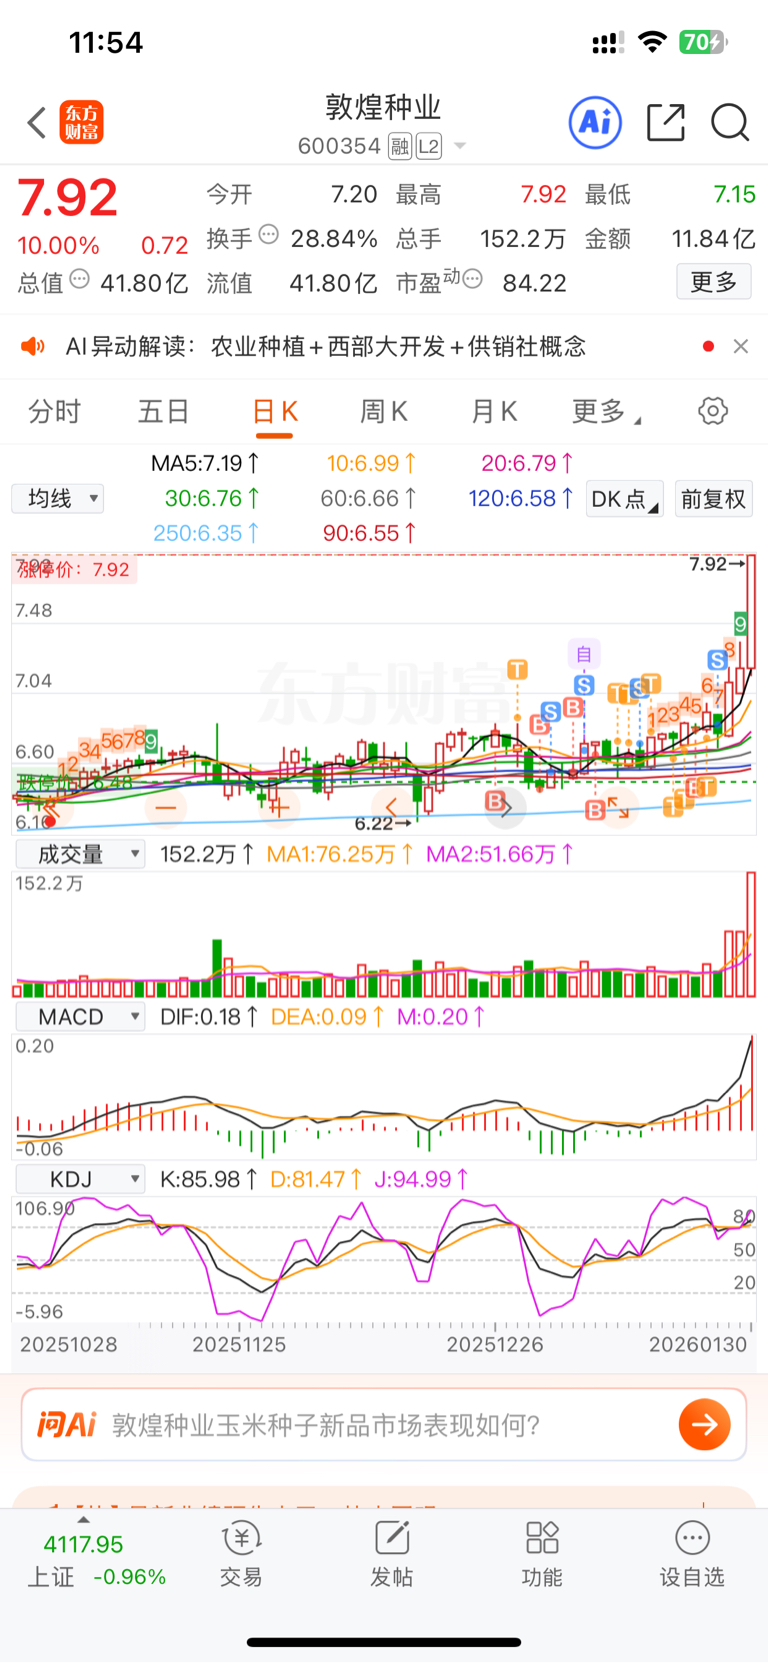
Task: Select the 日K tab
Action: point(274,412)
